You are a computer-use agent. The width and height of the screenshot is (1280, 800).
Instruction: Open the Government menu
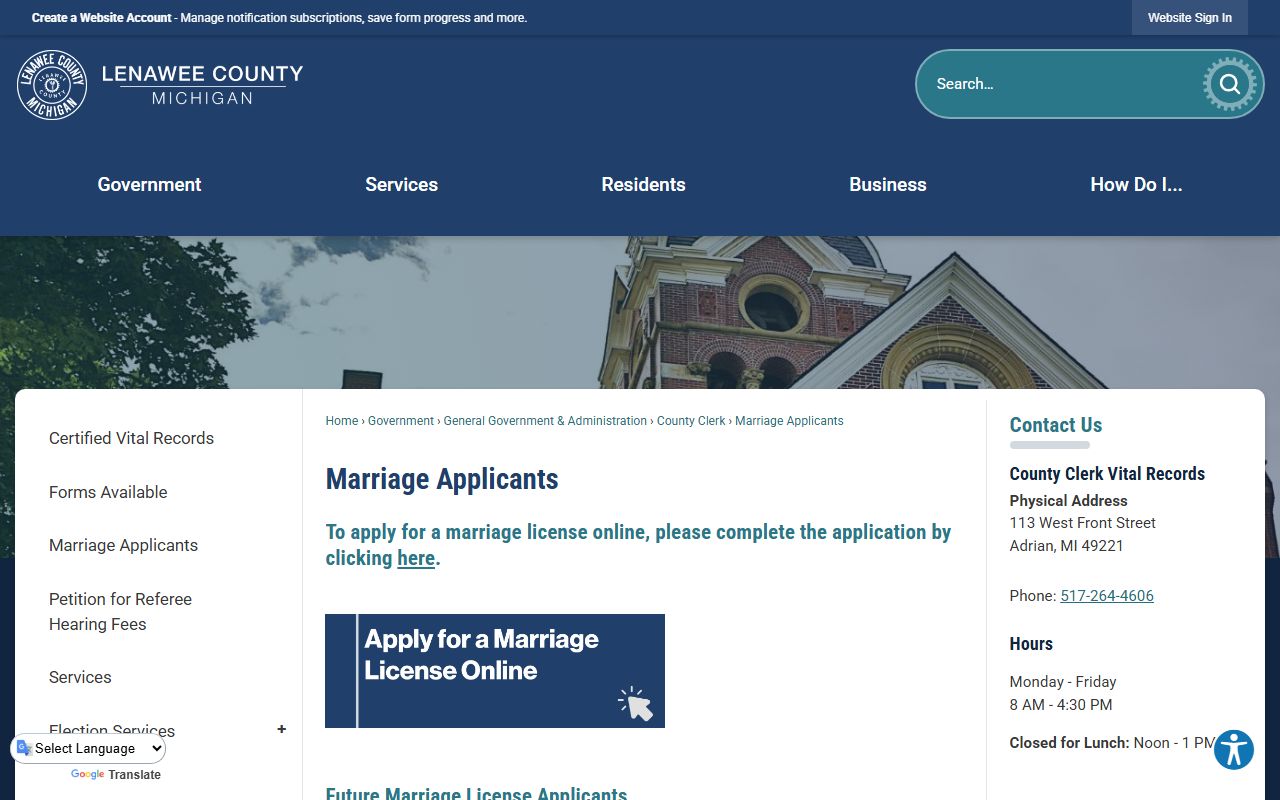[x=149, y=184]
